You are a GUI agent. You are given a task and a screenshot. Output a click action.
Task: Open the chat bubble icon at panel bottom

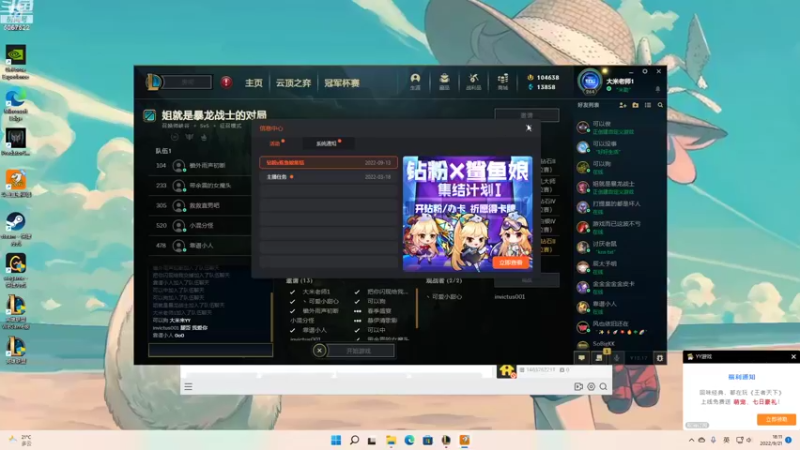pyautogui.click(x=581, y=358)
